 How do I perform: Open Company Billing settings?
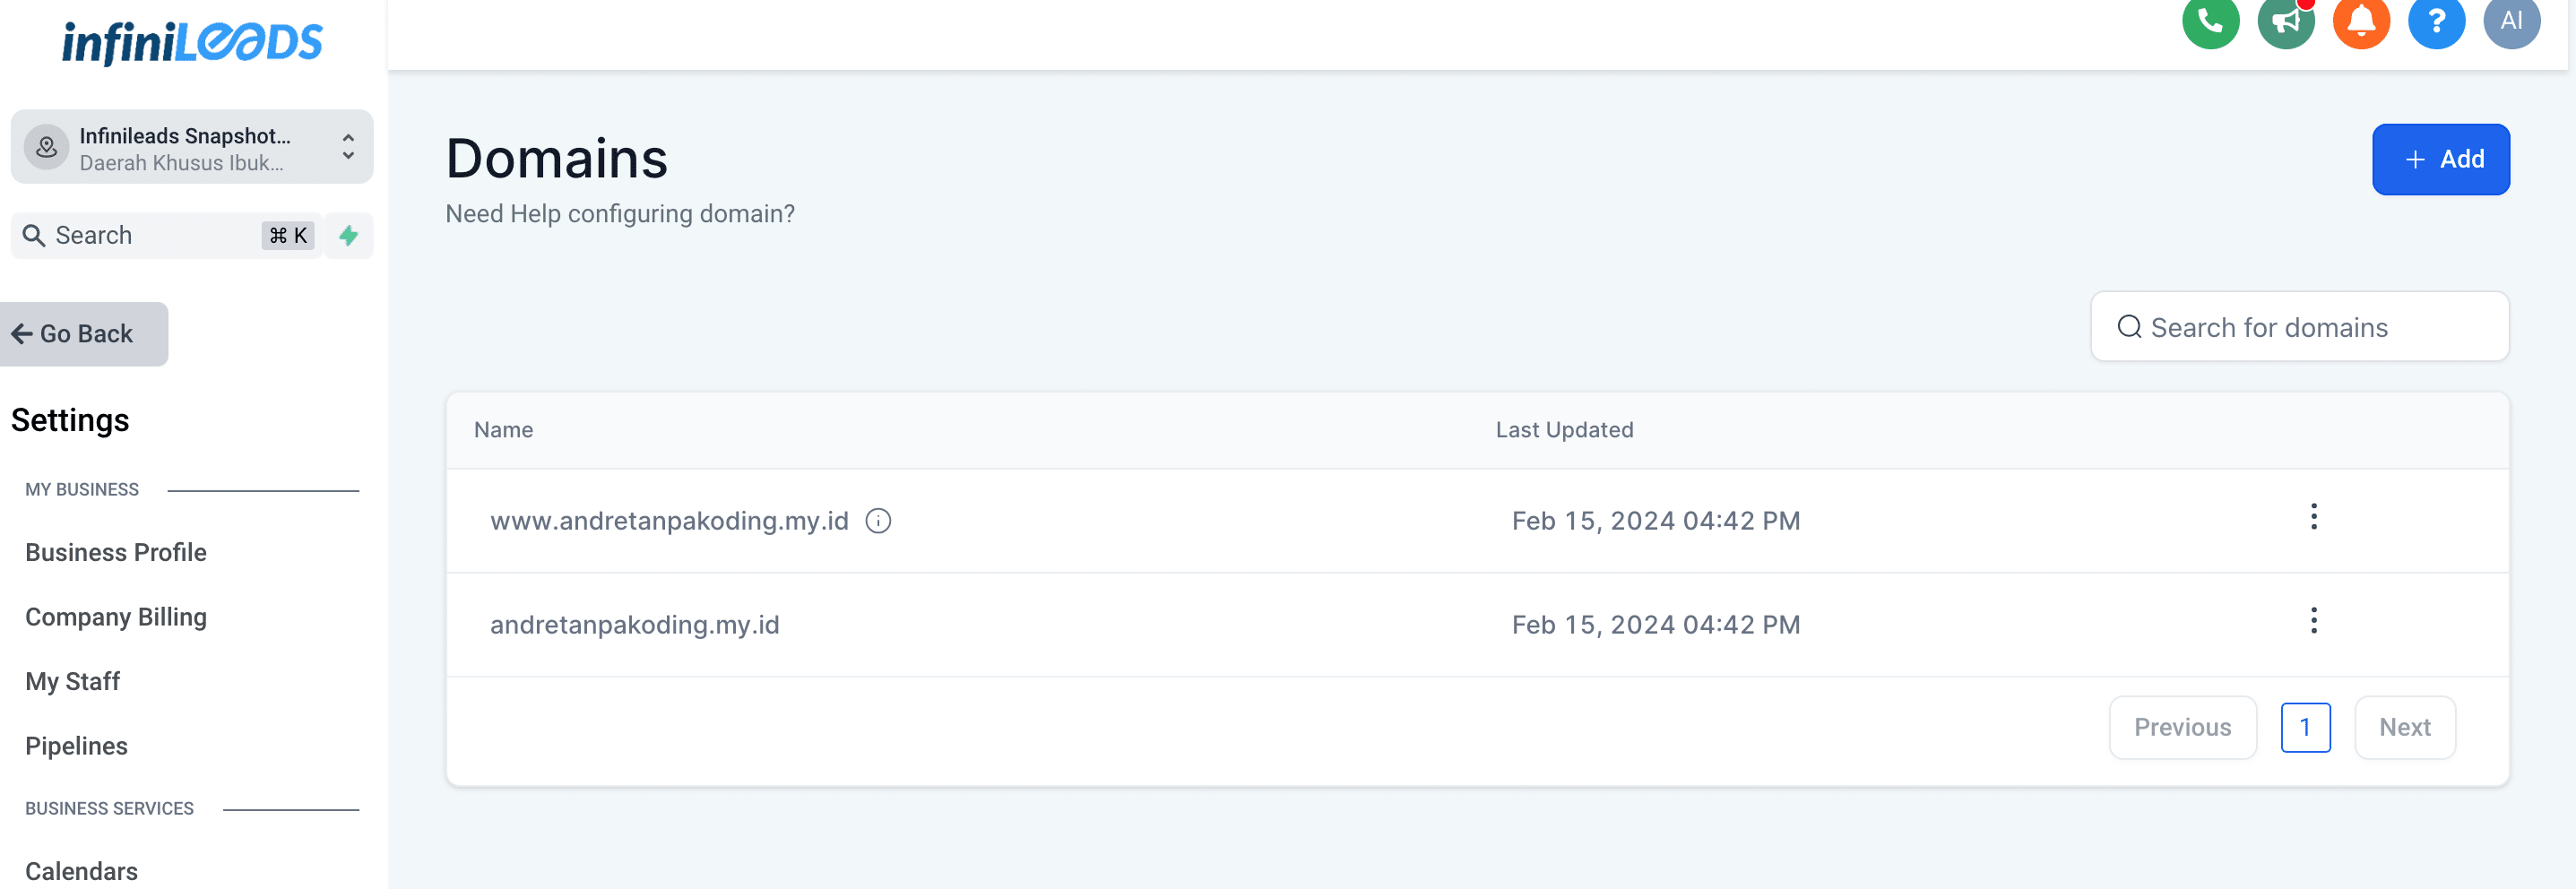[115, 617]
